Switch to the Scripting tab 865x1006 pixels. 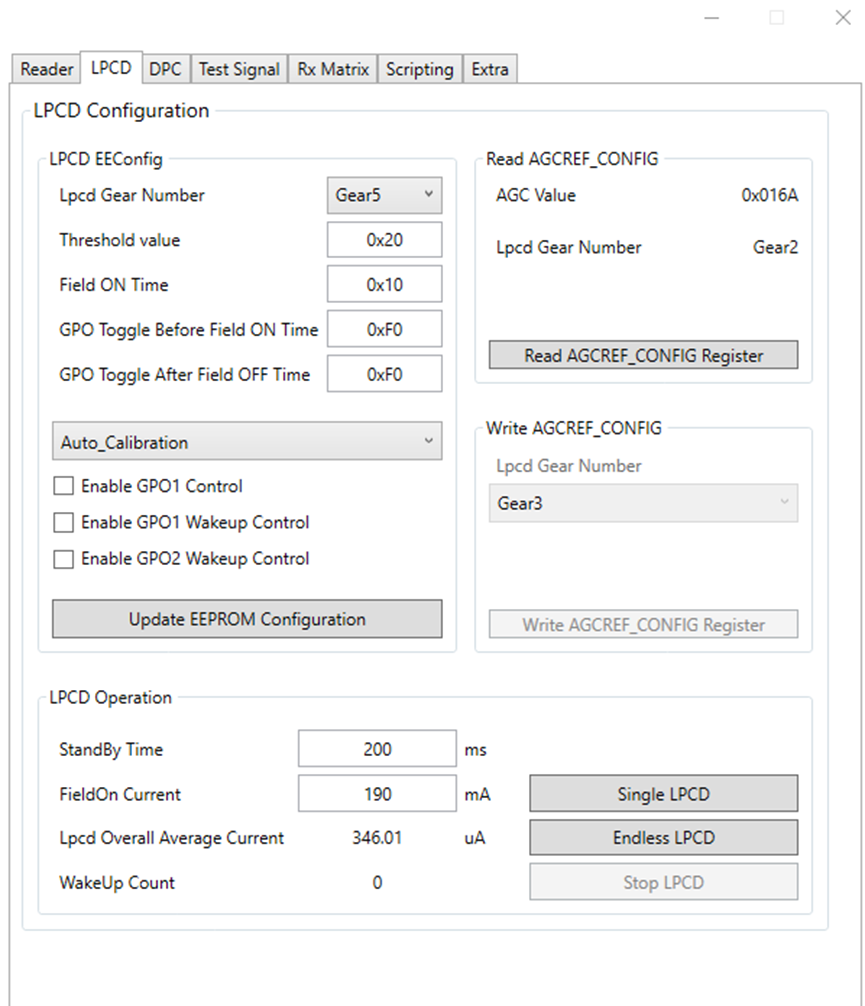419,69
